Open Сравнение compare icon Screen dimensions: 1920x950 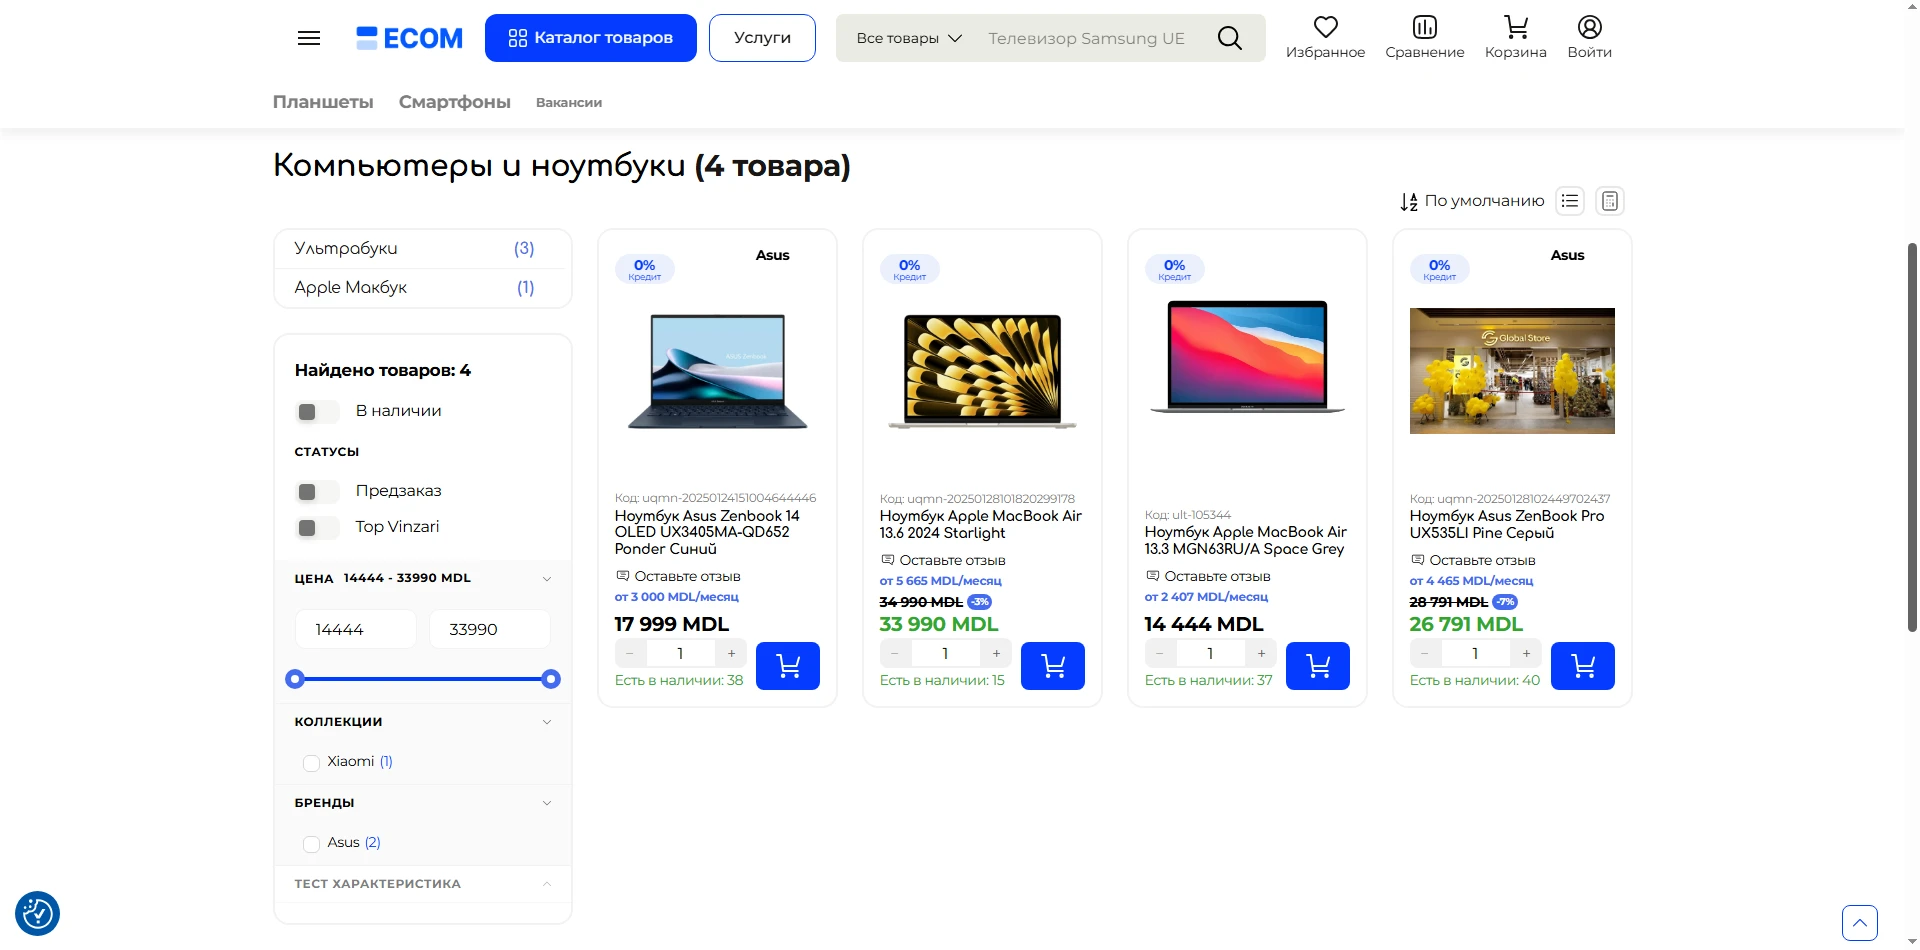pos(1425,27)
